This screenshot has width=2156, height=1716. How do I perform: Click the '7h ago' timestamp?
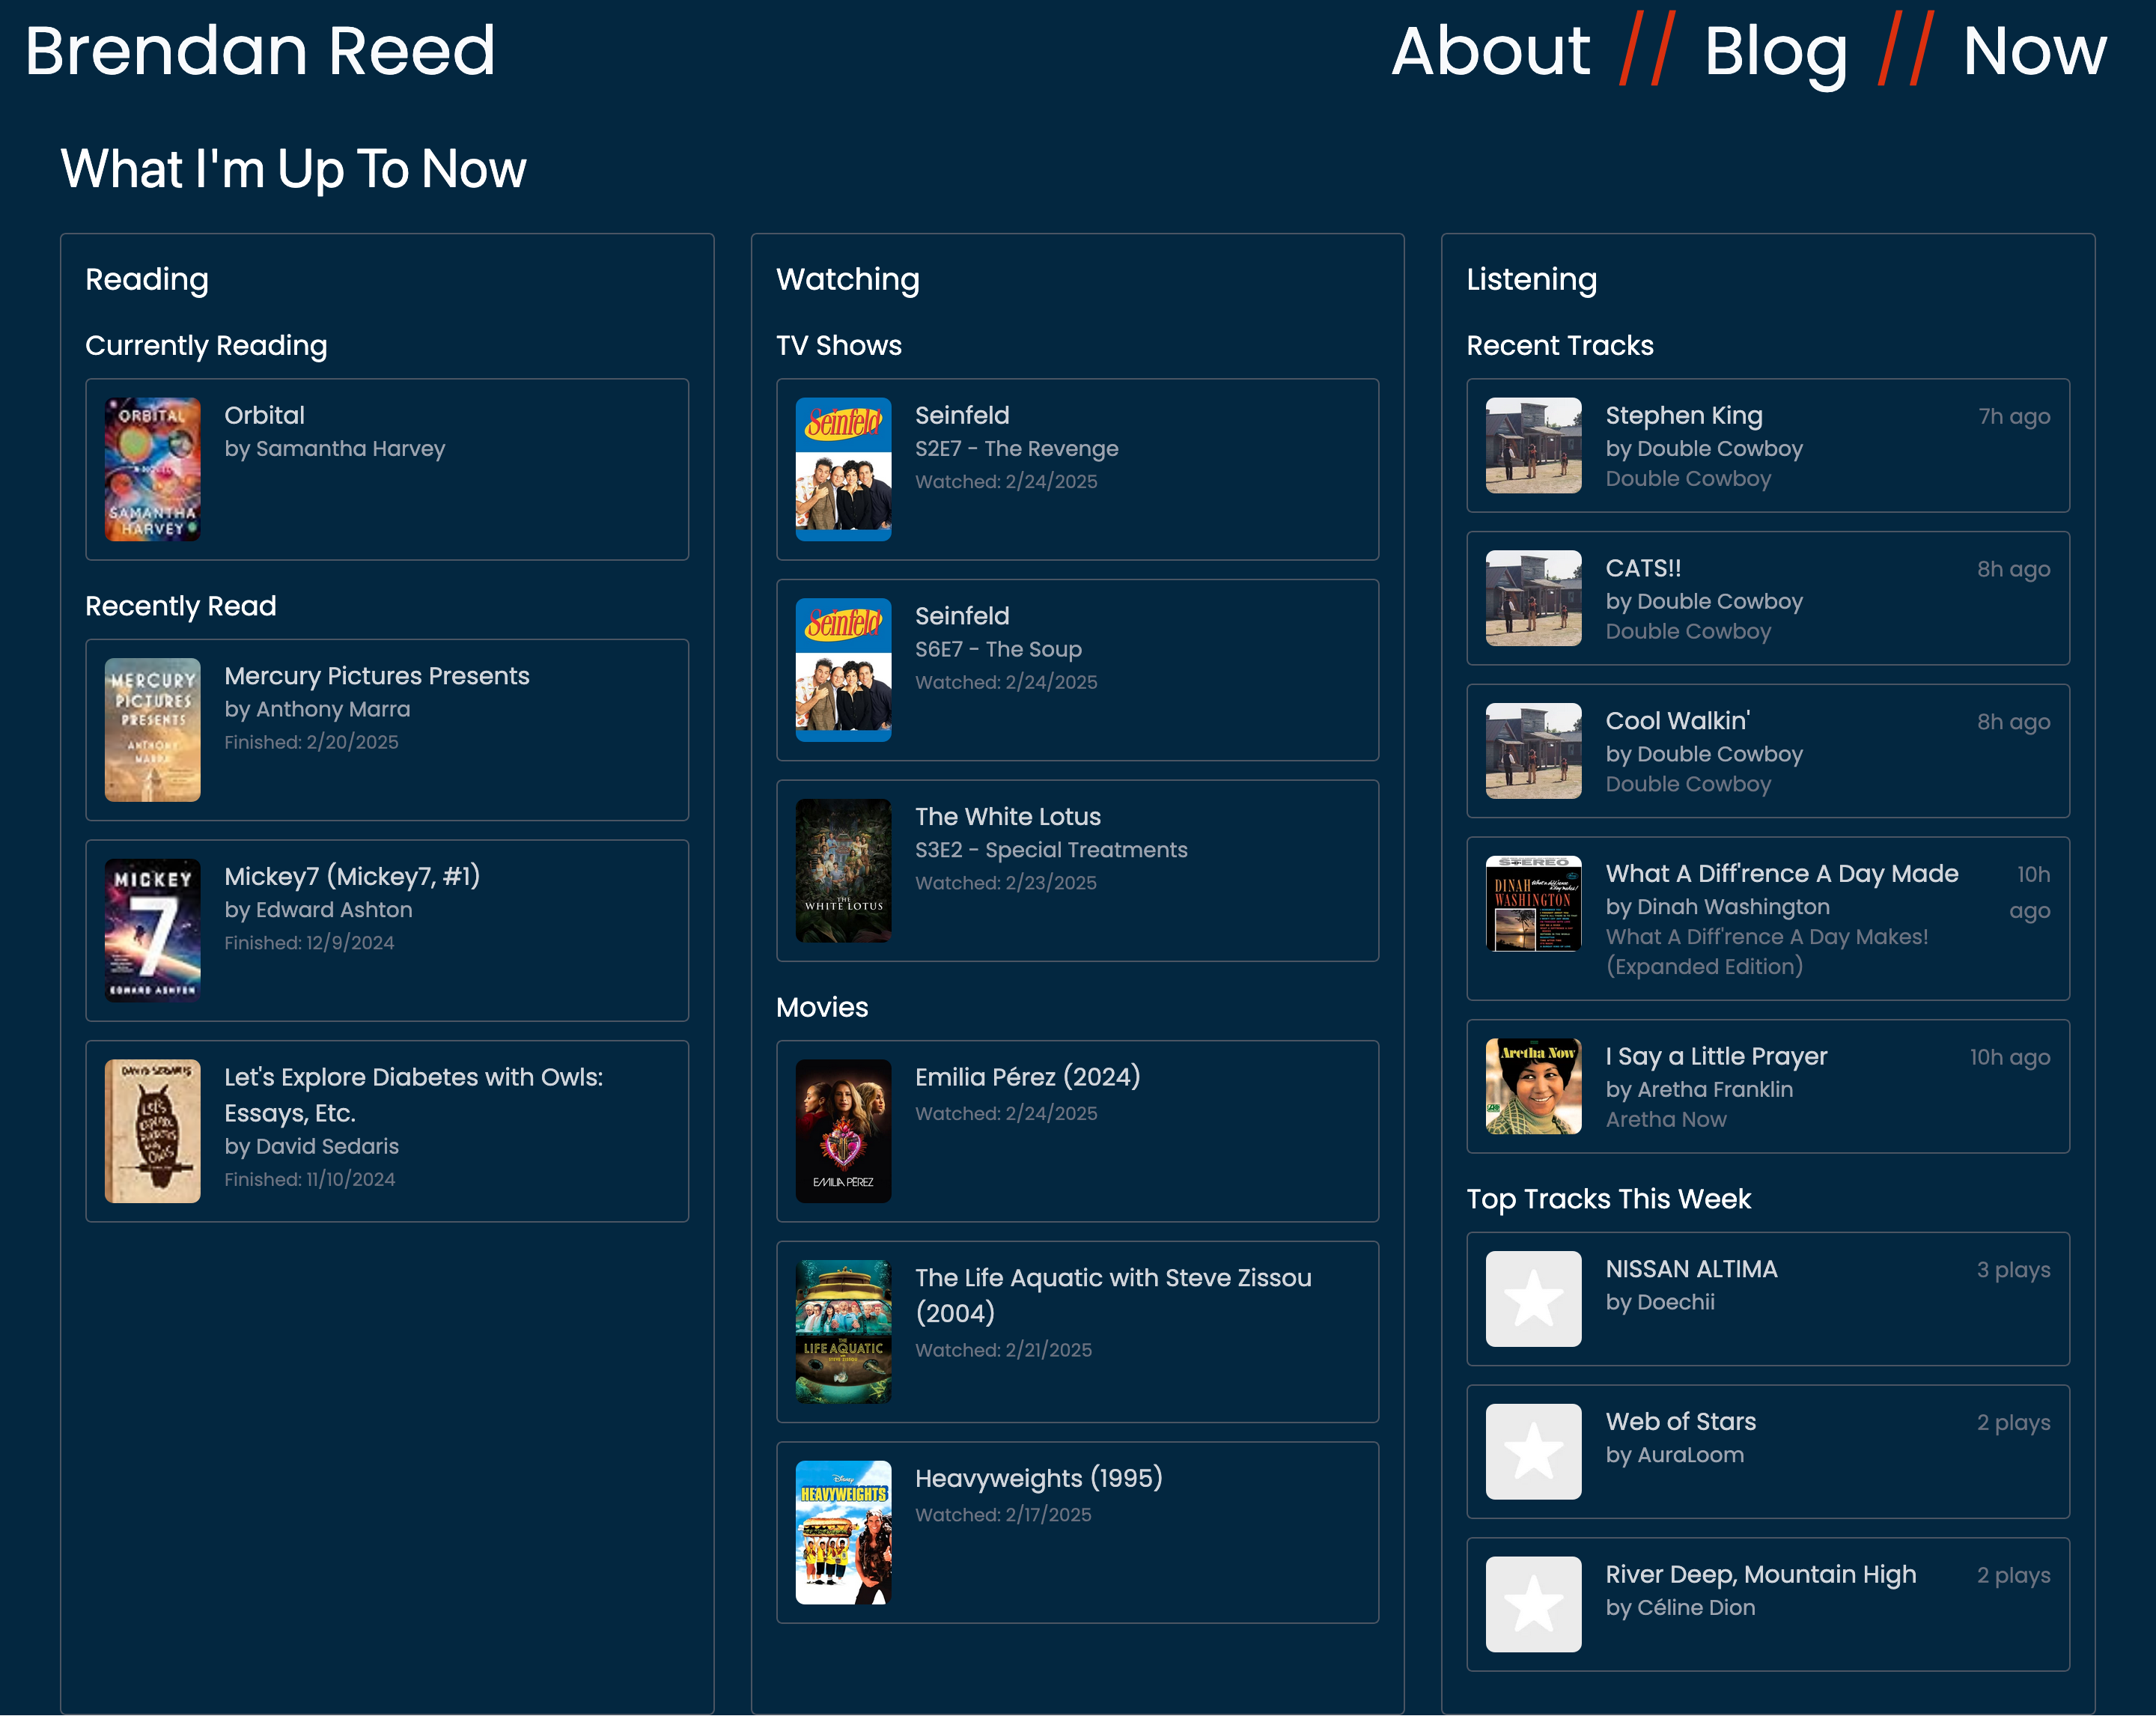pos(2014,417)
